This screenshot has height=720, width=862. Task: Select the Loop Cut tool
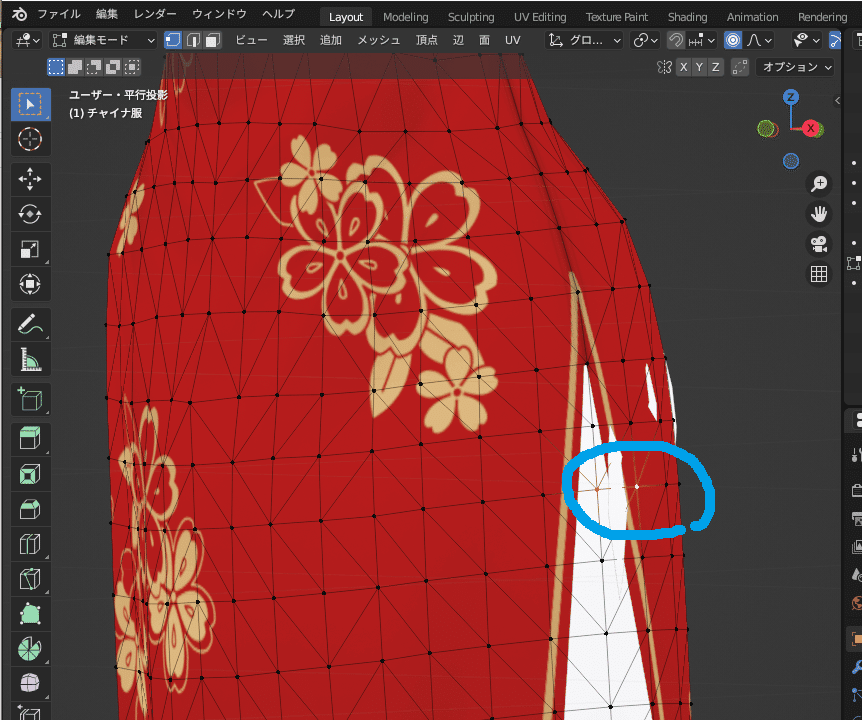[x=31, y=545]
